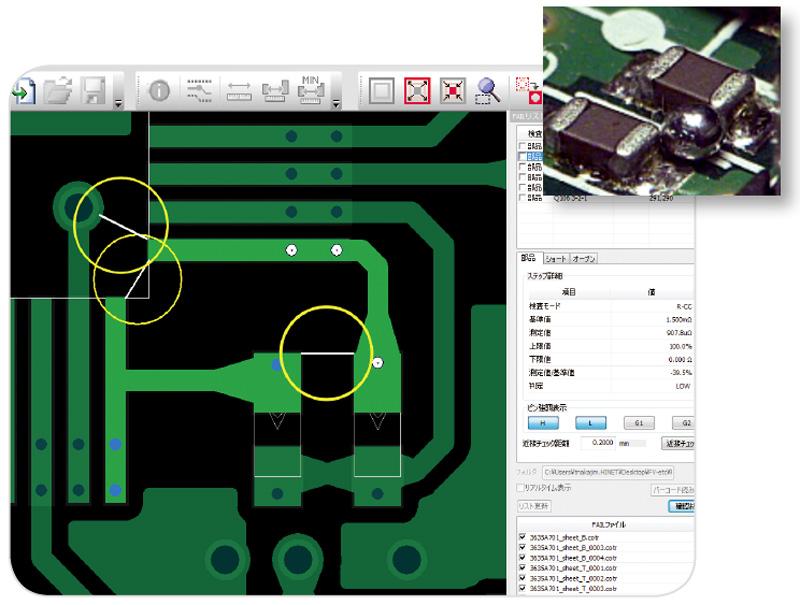The width and height of the screenshot is (800, 605).
Task: Activate the red fit-to-window zoom icon
Action: (x=416, y=91)
